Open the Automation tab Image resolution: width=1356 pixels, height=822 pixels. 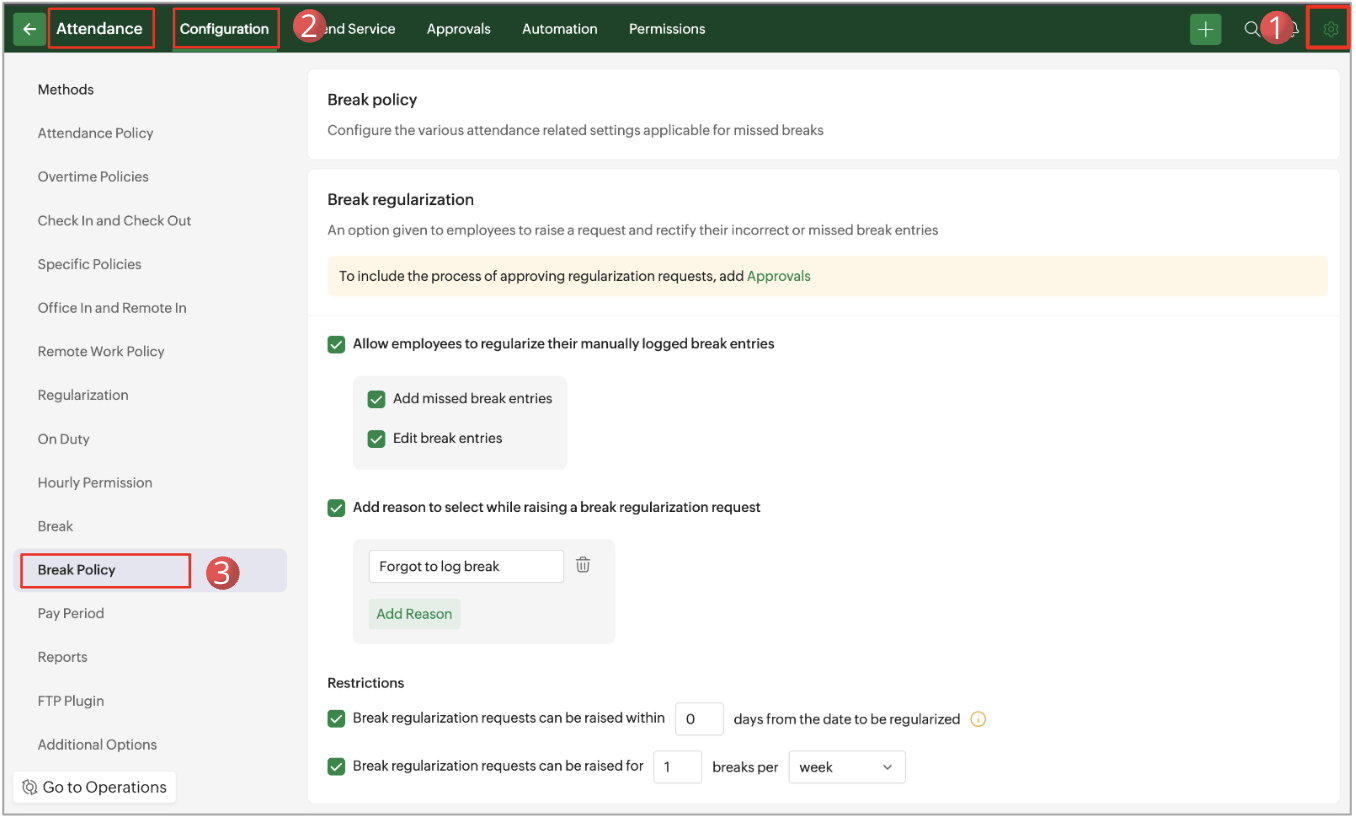(559, 29)
